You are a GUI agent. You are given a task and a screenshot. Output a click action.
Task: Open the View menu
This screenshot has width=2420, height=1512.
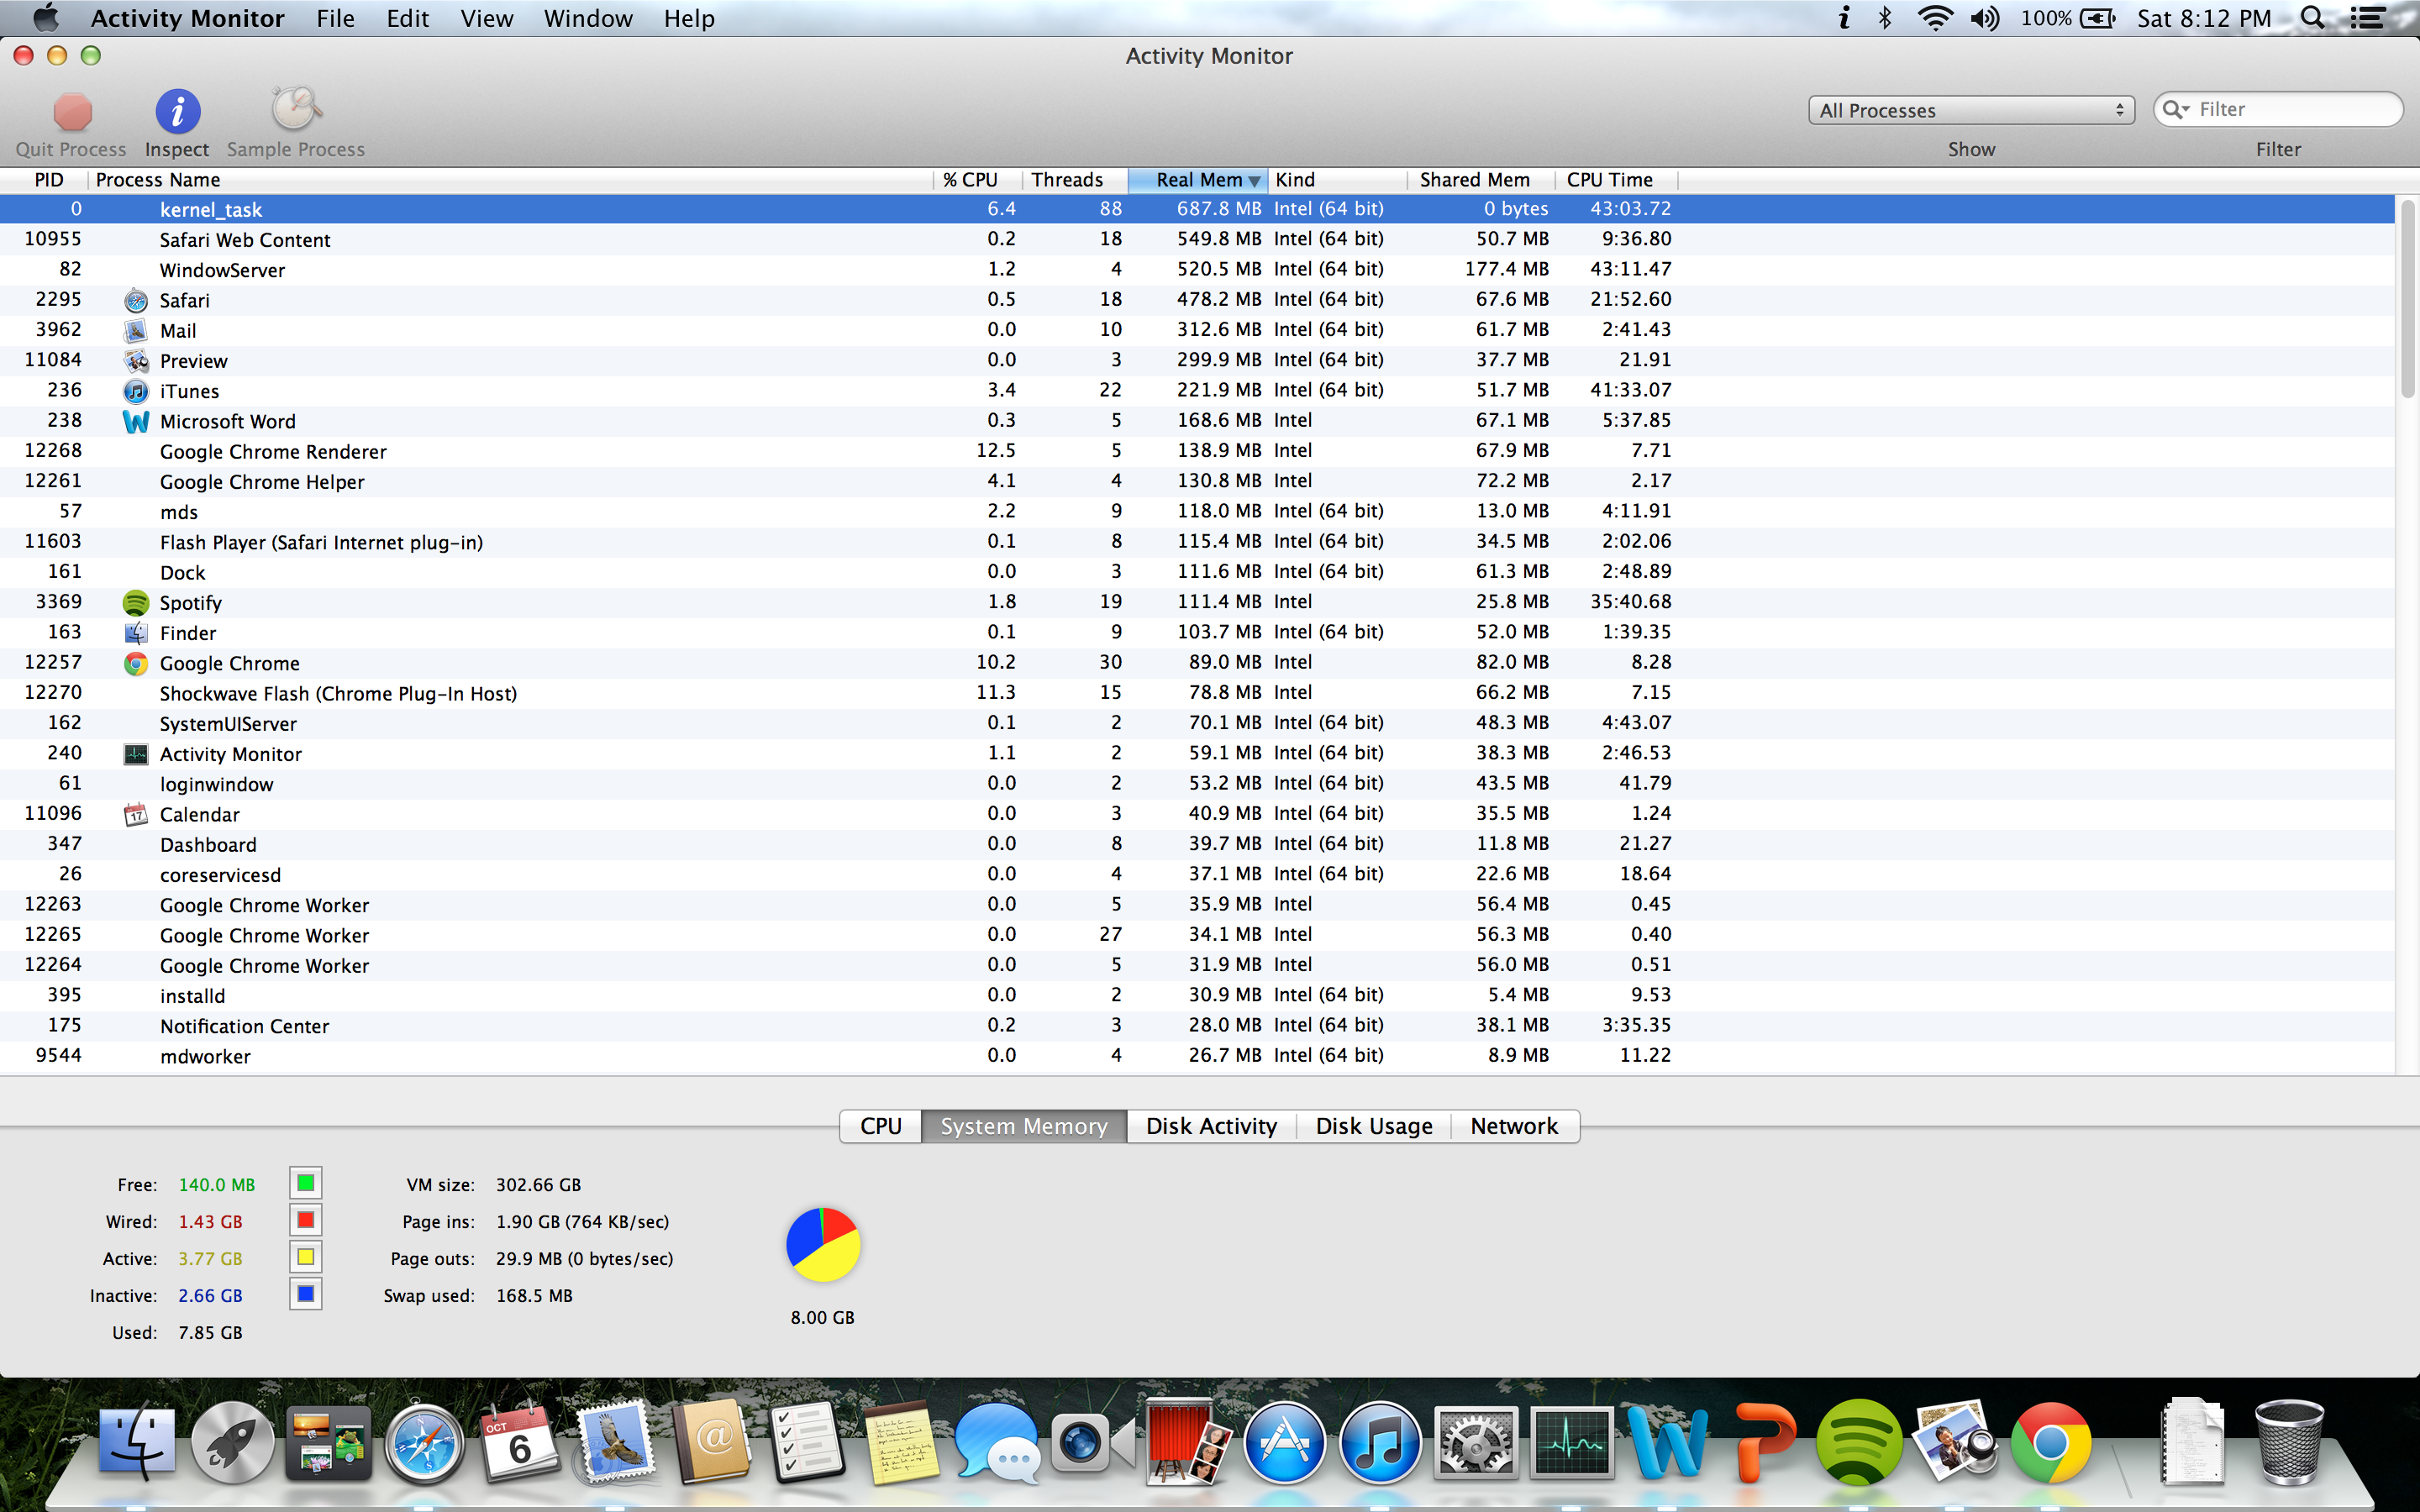point(487,18)
